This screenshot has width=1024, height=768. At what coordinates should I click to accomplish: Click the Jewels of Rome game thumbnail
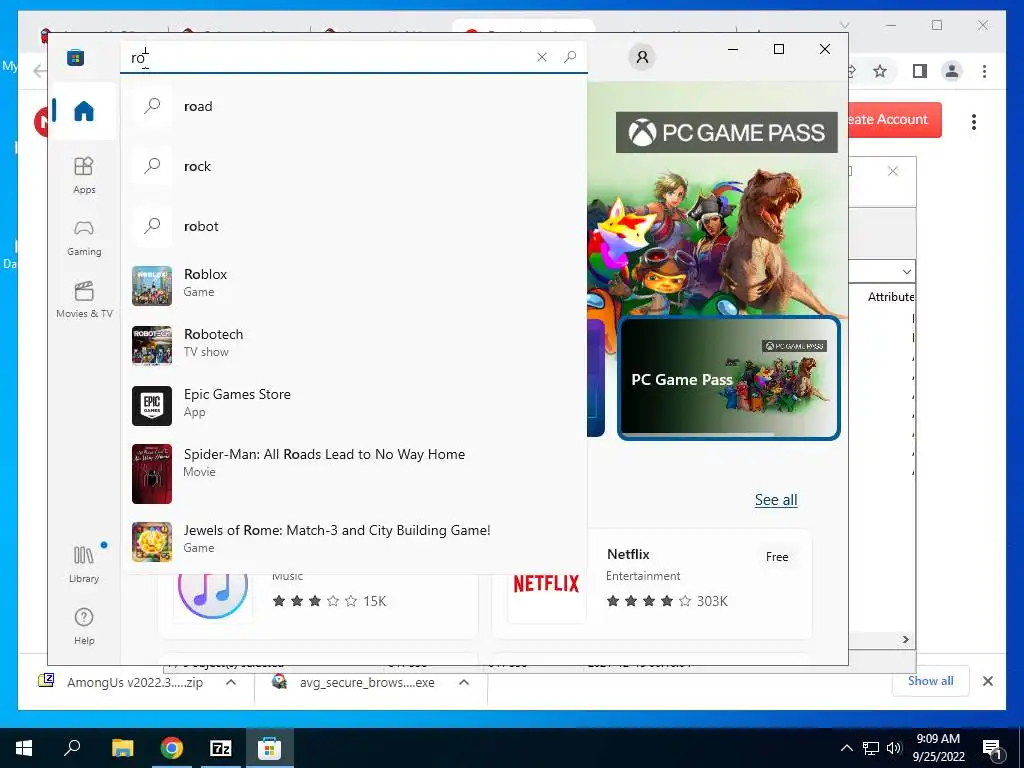(x=152, y=541)
